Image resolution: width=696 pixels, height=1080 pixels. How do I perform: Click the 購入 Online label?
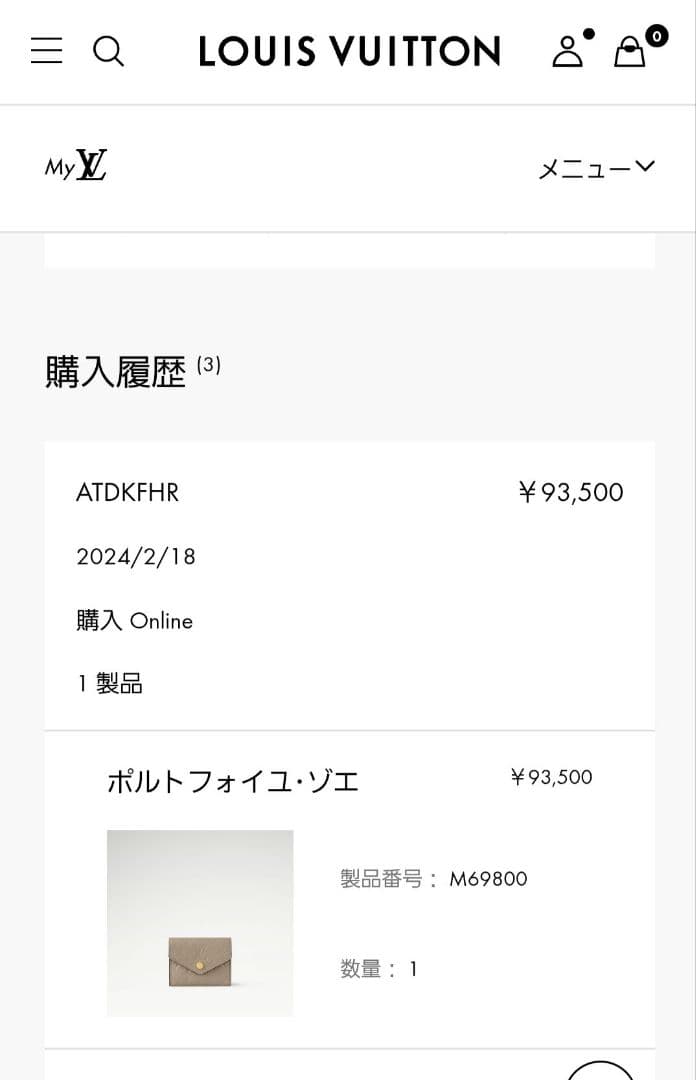[x=135, y=621]
